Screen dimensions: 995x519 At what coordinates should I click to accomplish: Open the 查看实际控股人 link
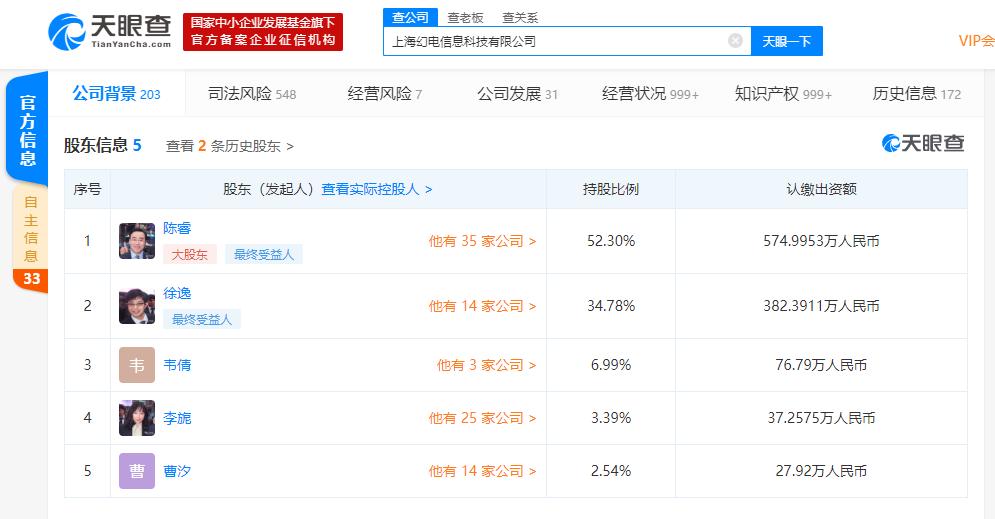point(377,189)
